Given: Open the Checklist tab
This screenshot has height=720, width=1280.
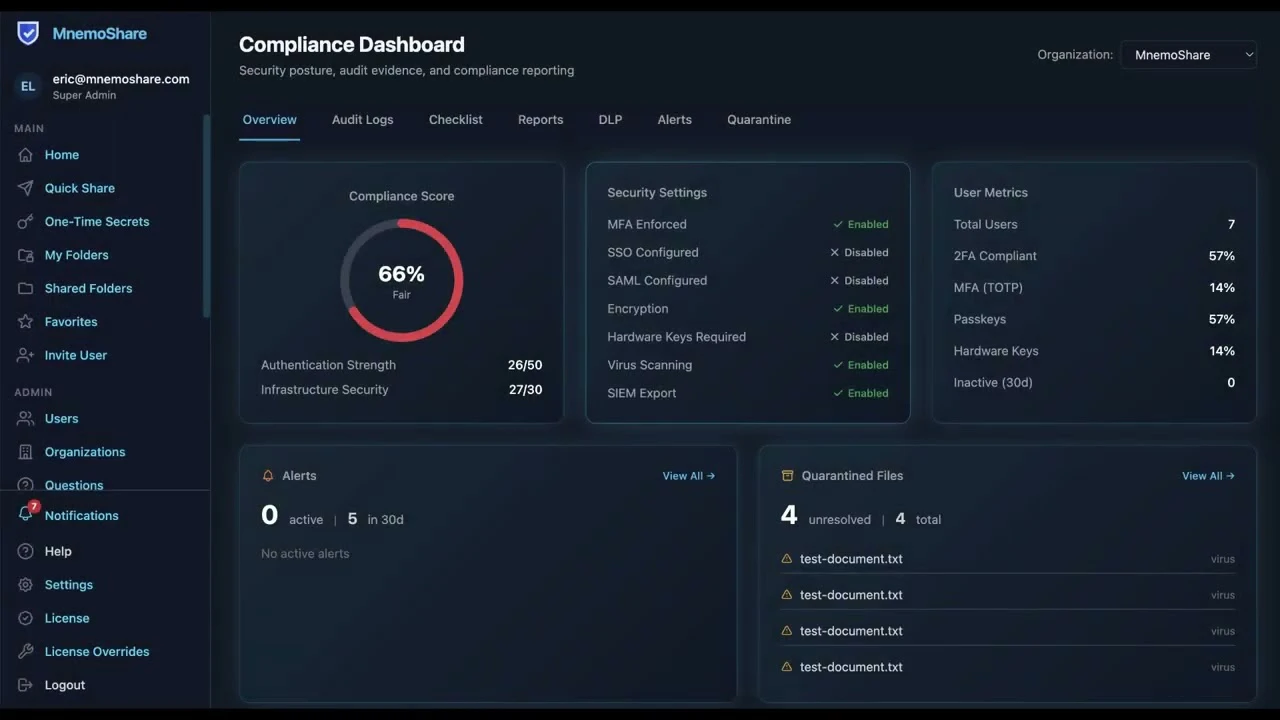Looking at the screenshot, I should coord(456,120).
